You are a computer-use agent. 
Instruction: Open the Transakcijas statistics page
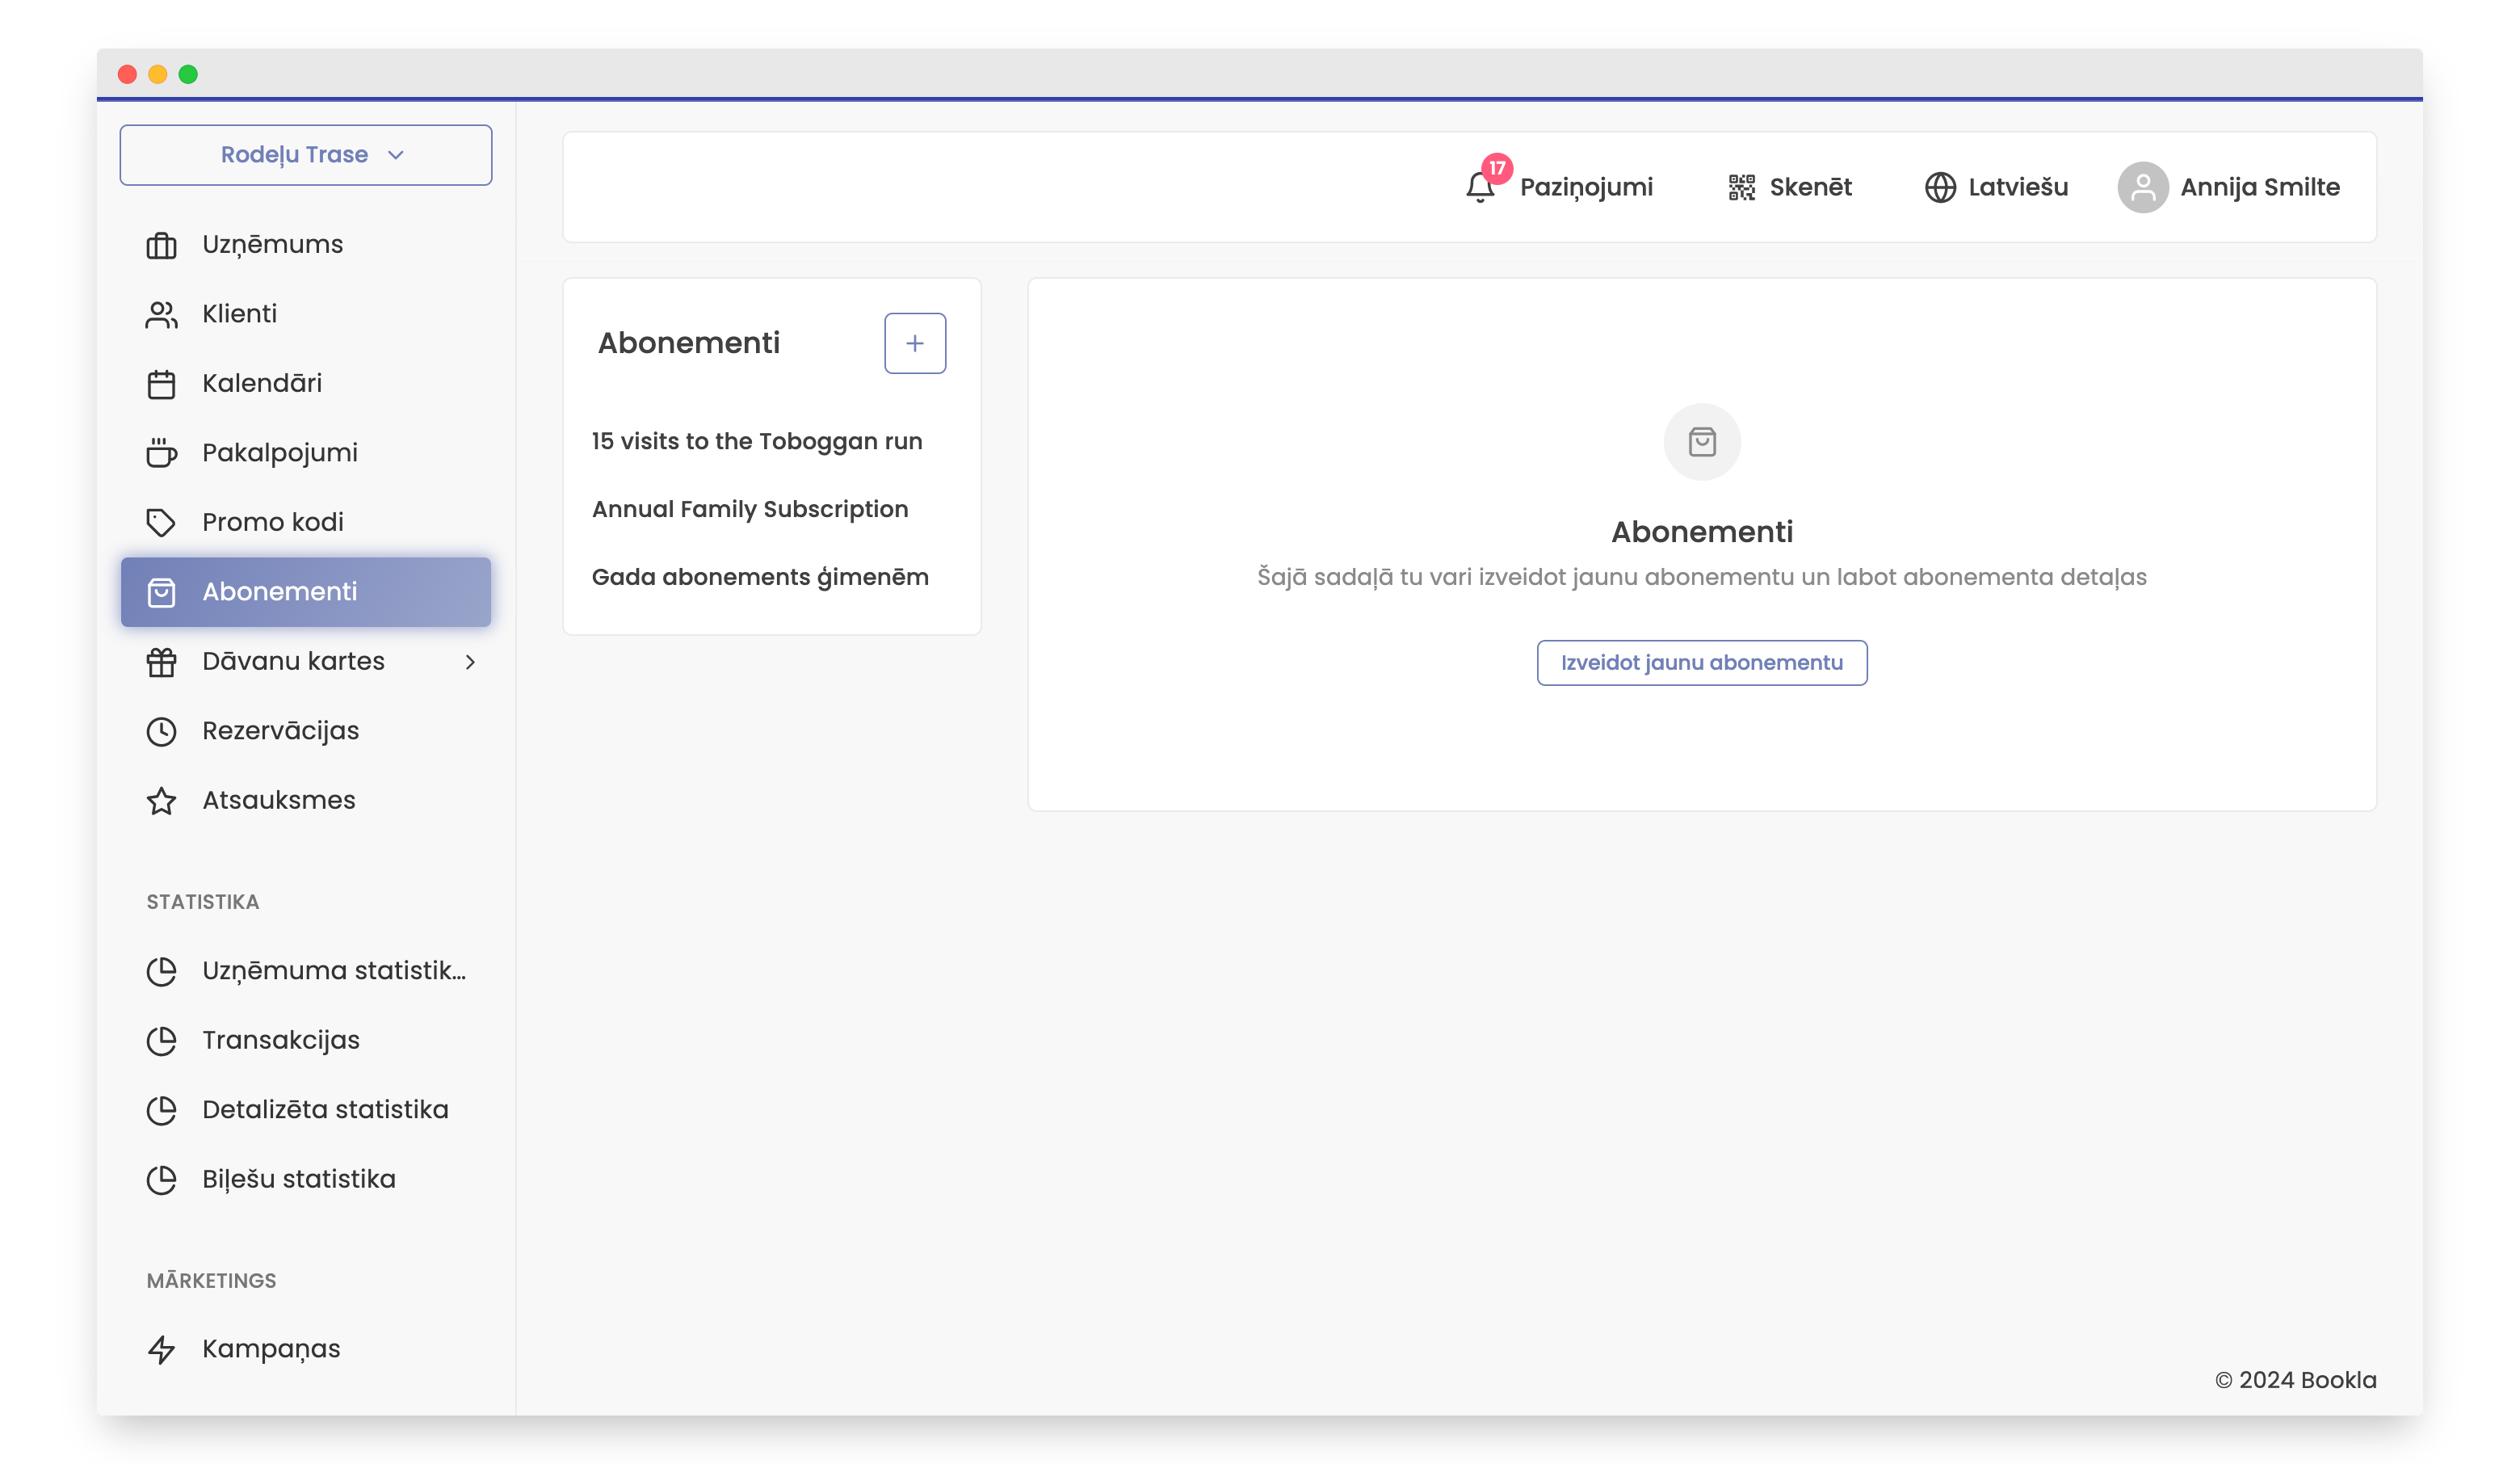[x=280, y=1040]
